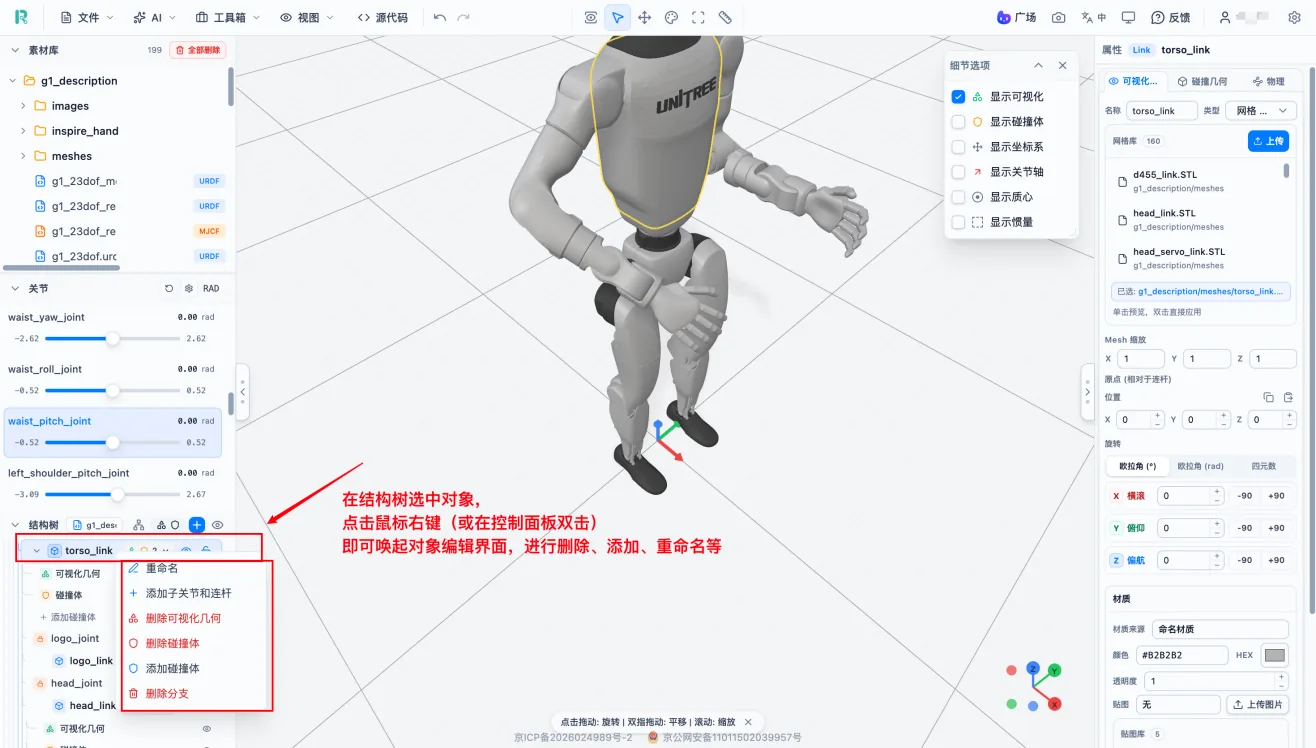The height and width of the screenshot is (748, 1316).
Task: Click the fit-to-view frame icon
Action: tap(698, 17)
